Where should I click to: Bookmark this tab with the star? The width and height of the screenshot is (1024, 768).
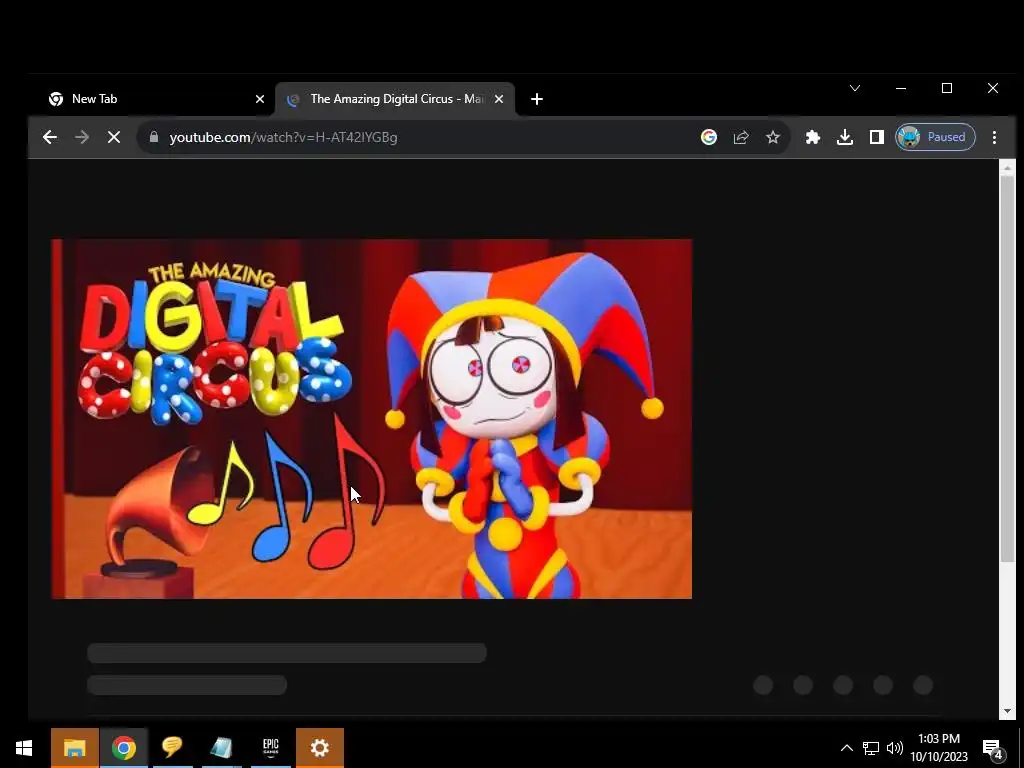pos(773,137)
